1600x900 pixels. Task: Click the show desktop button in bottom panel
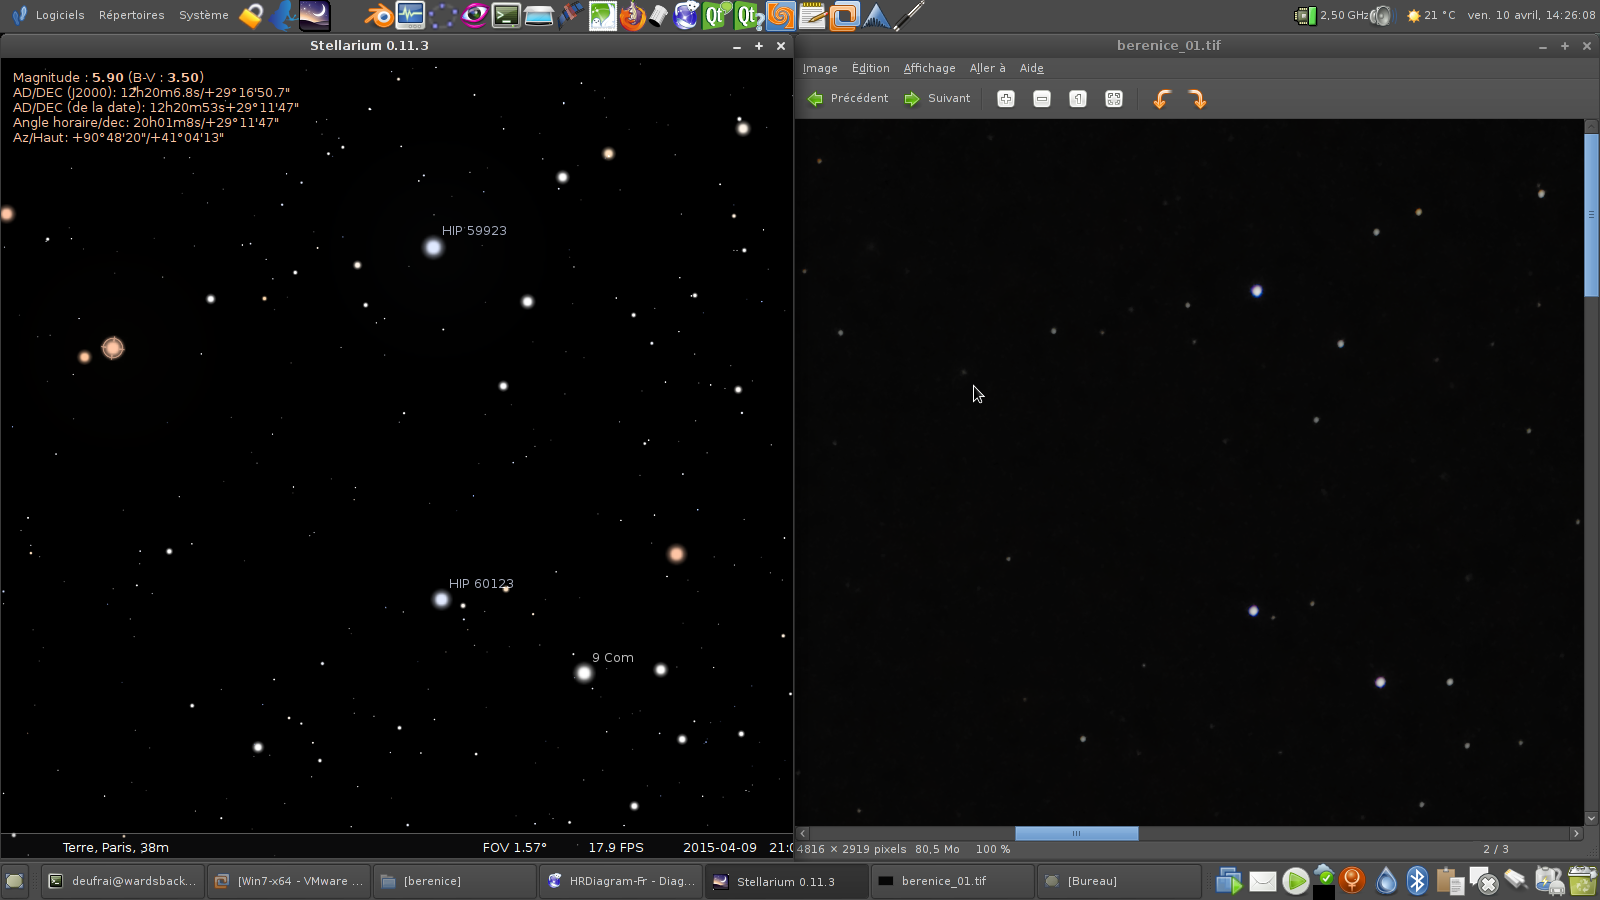pos(14,881)
